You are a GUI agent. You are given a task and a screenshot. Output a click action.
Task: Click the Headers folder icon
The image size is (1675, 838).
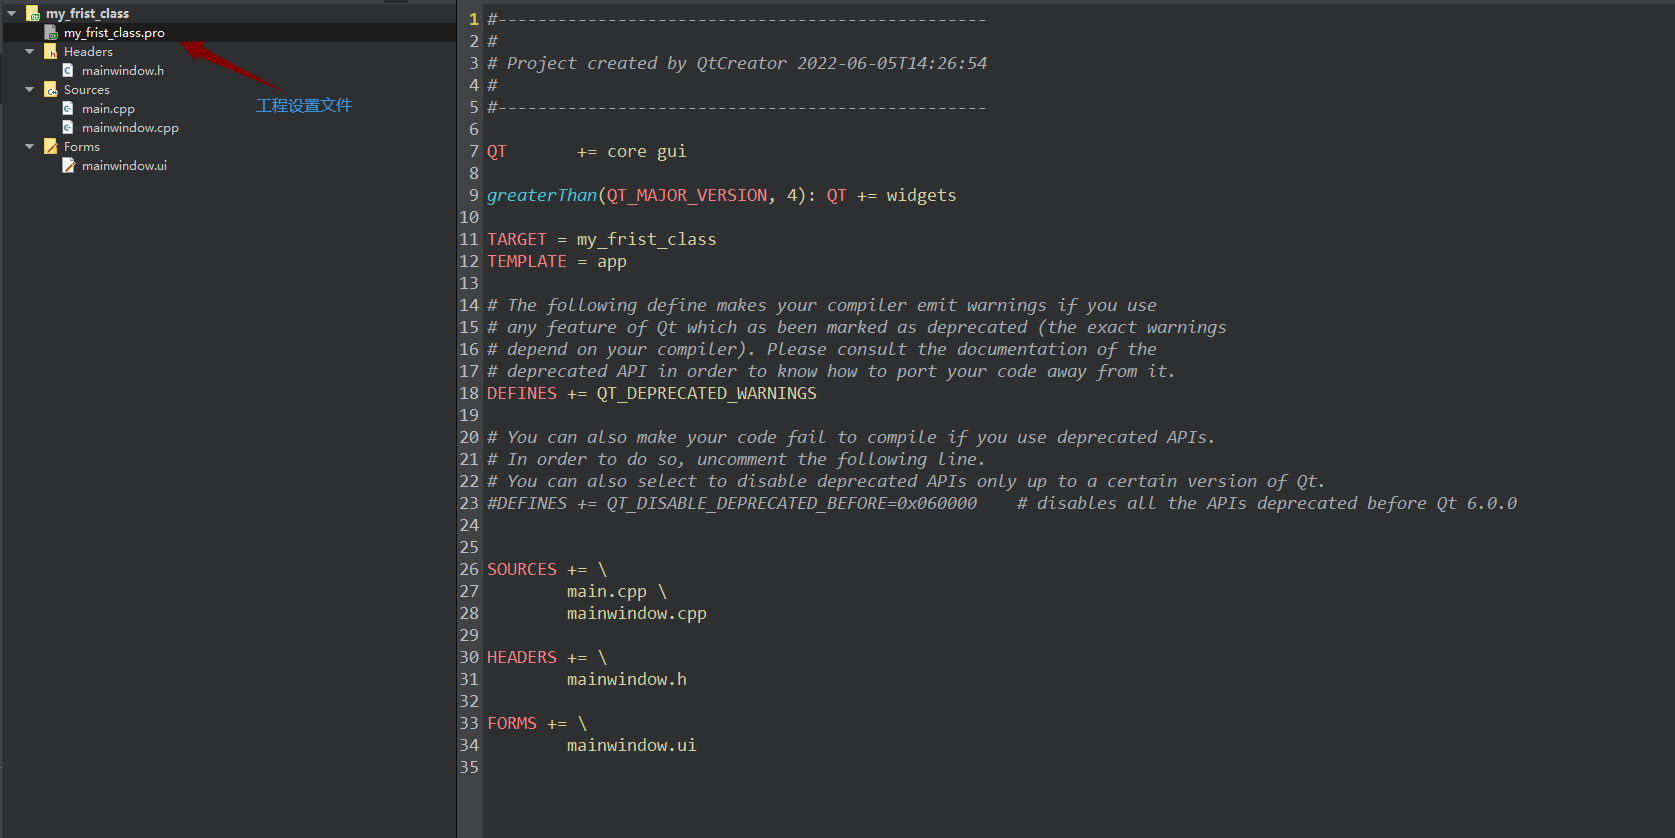pyautogui.click(x=51, y=52)
